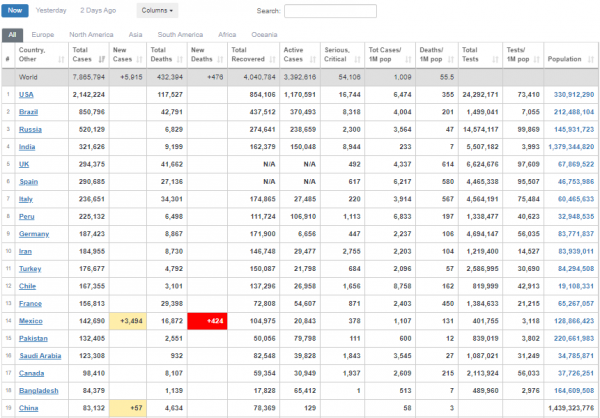This screenshot has height=418, width=600.
Task: Sort by Serious, Critical arrows icon
Action: click(357, 59)
